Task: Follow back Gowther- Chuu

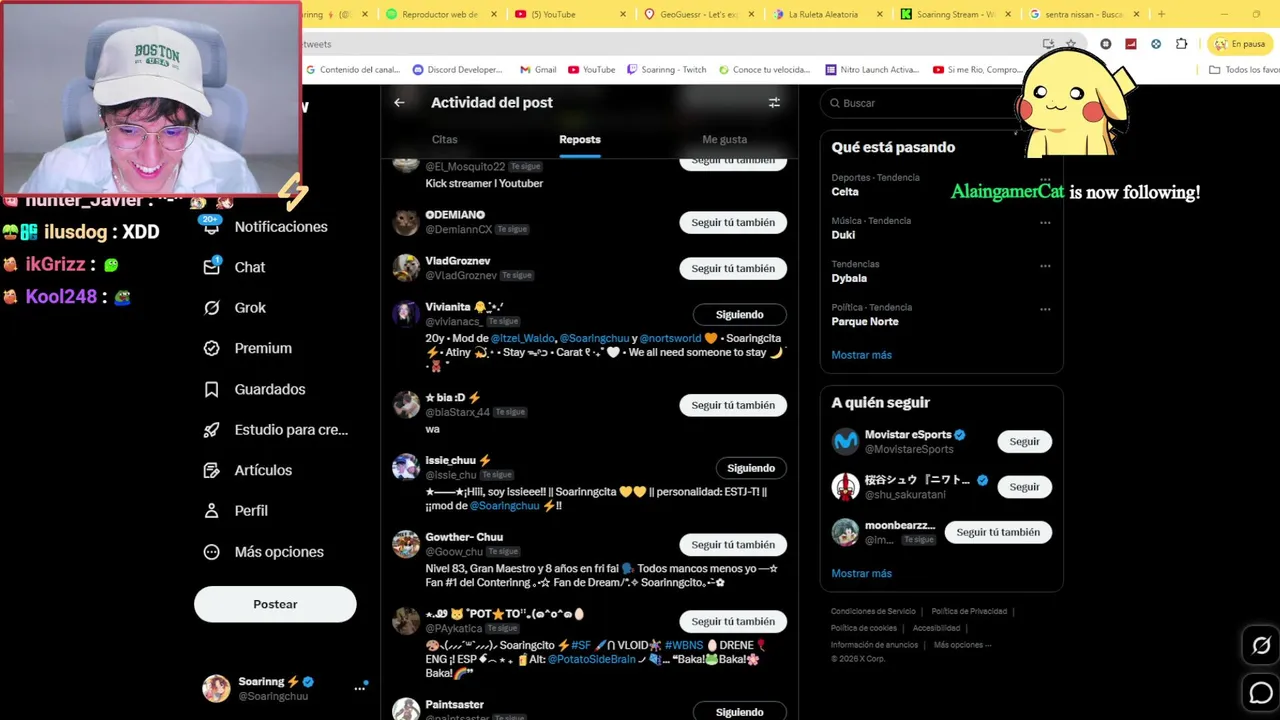Action: pyautogui.click(x=733, y=545)
